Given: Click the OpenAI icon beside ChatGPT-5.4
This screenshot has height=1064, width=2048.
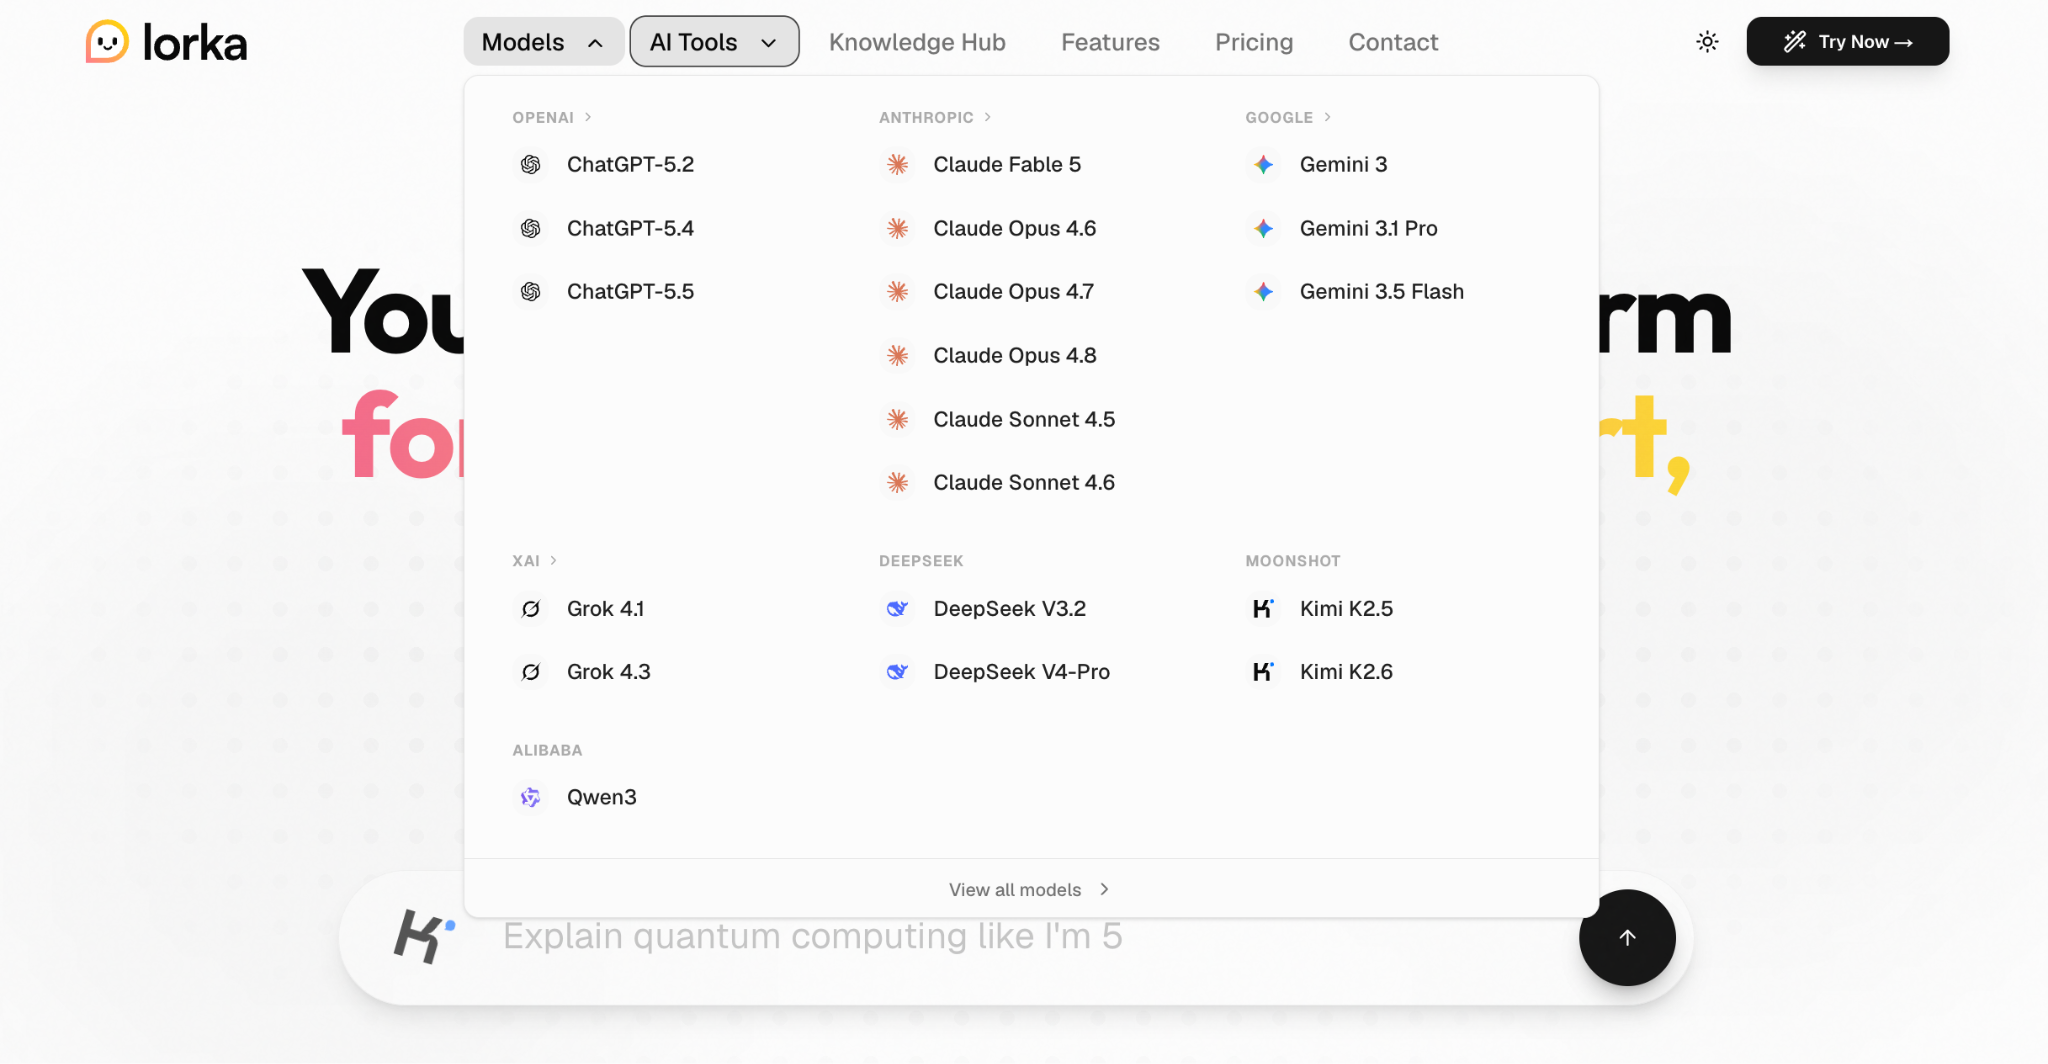Looking at the screenshot, I should click(531, 228).
